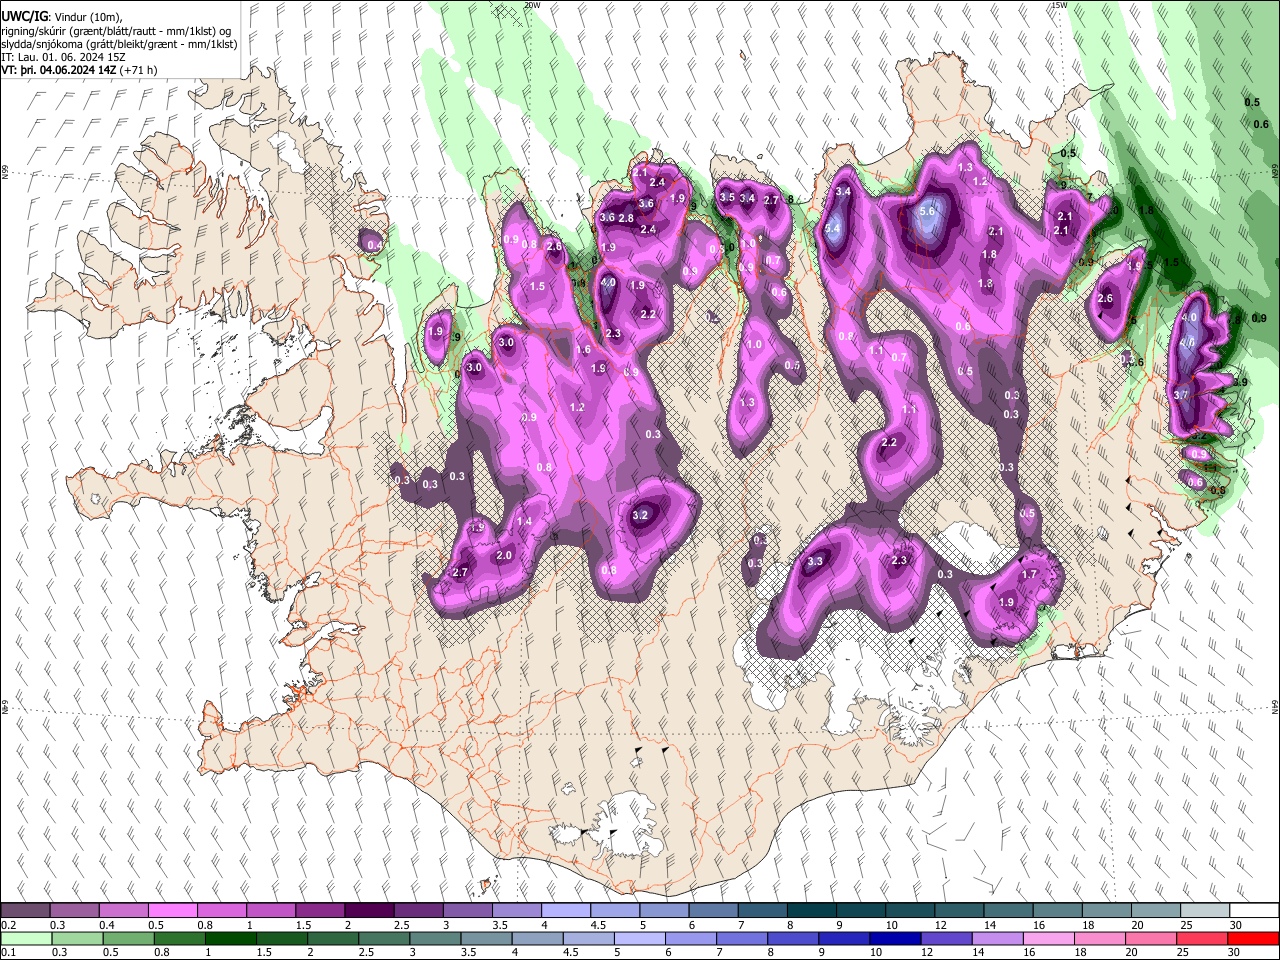
Task: Click the '0.2' label on the upper scale
Action: tap(8, 925)
